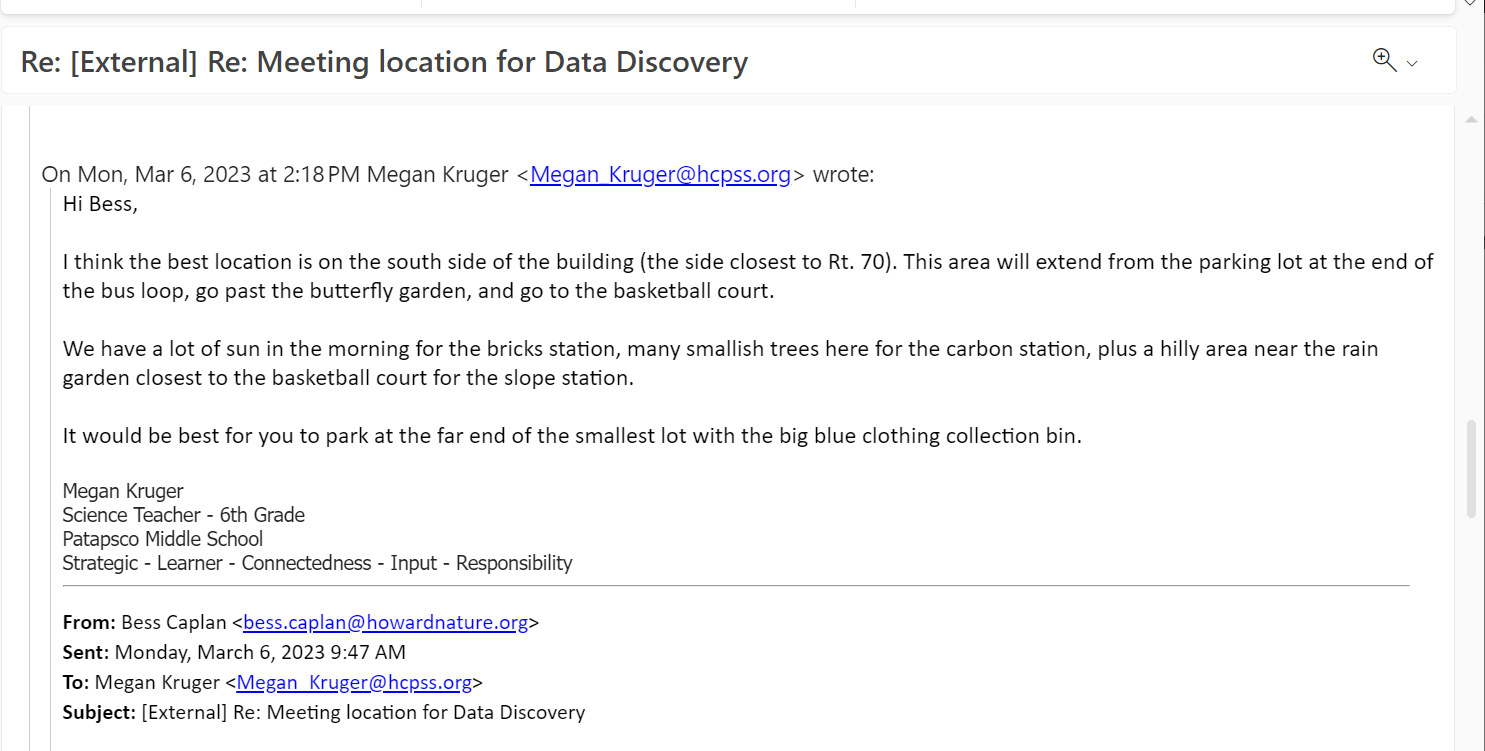Collapse the top-right chevron above the scrollbar
1485x751 pixels.
(x=1469, y=4)
